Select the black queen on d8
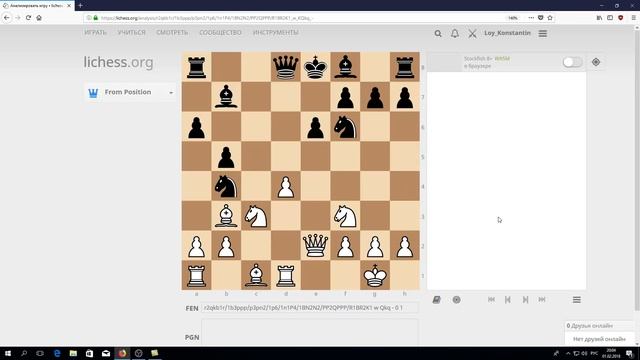This screenshot has height=360, width=640. [286, 67]
